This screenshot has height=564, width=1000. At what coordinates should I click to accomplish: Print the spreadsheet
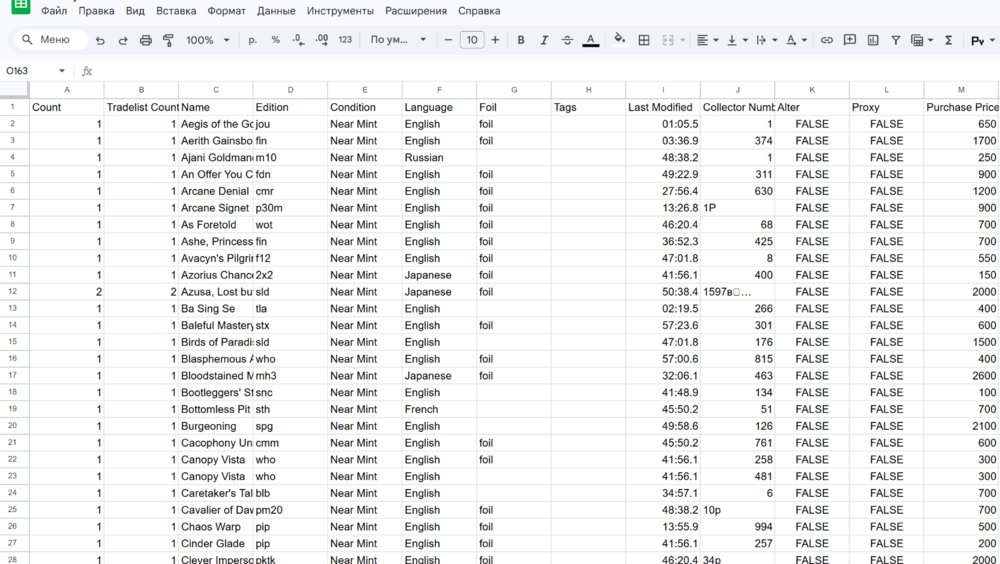146,40
